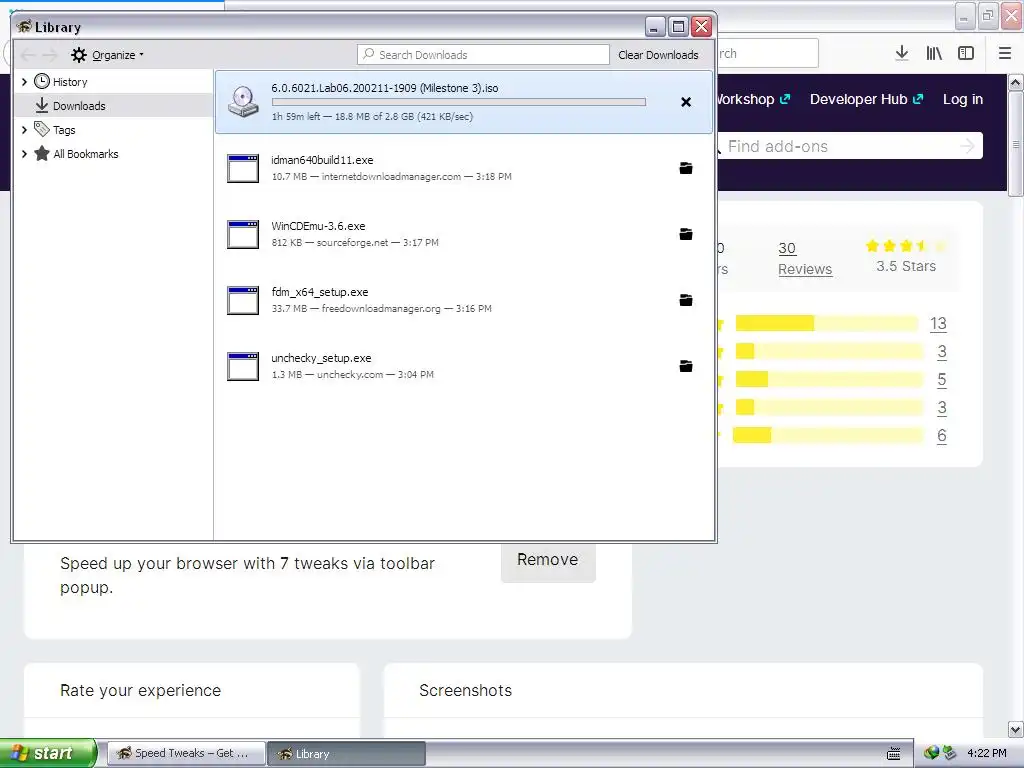Screen dimensions: 1024x768
Task: Click the four-star rating bar
Action: [x=829, y=351]
